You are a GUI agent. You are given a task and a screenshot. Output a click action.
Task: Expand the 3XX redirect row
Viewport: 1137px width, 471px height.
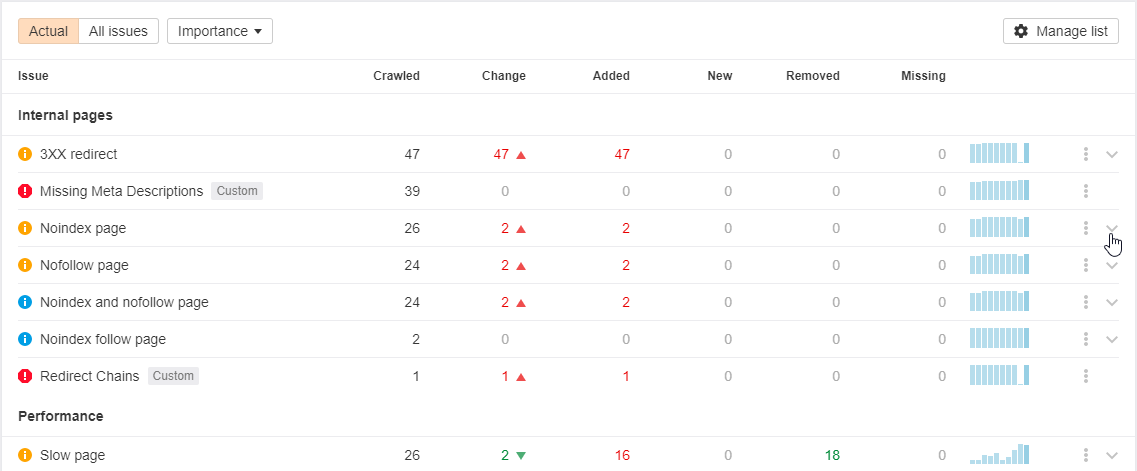[1112, 154]
